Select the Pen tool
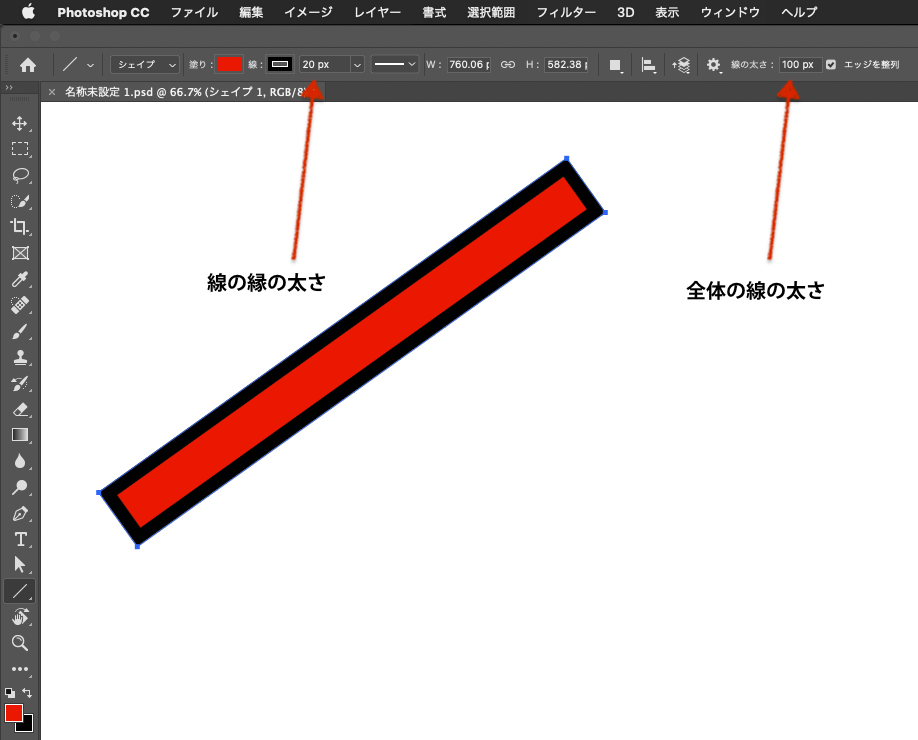The image size is (918, 740). [20, 513]
